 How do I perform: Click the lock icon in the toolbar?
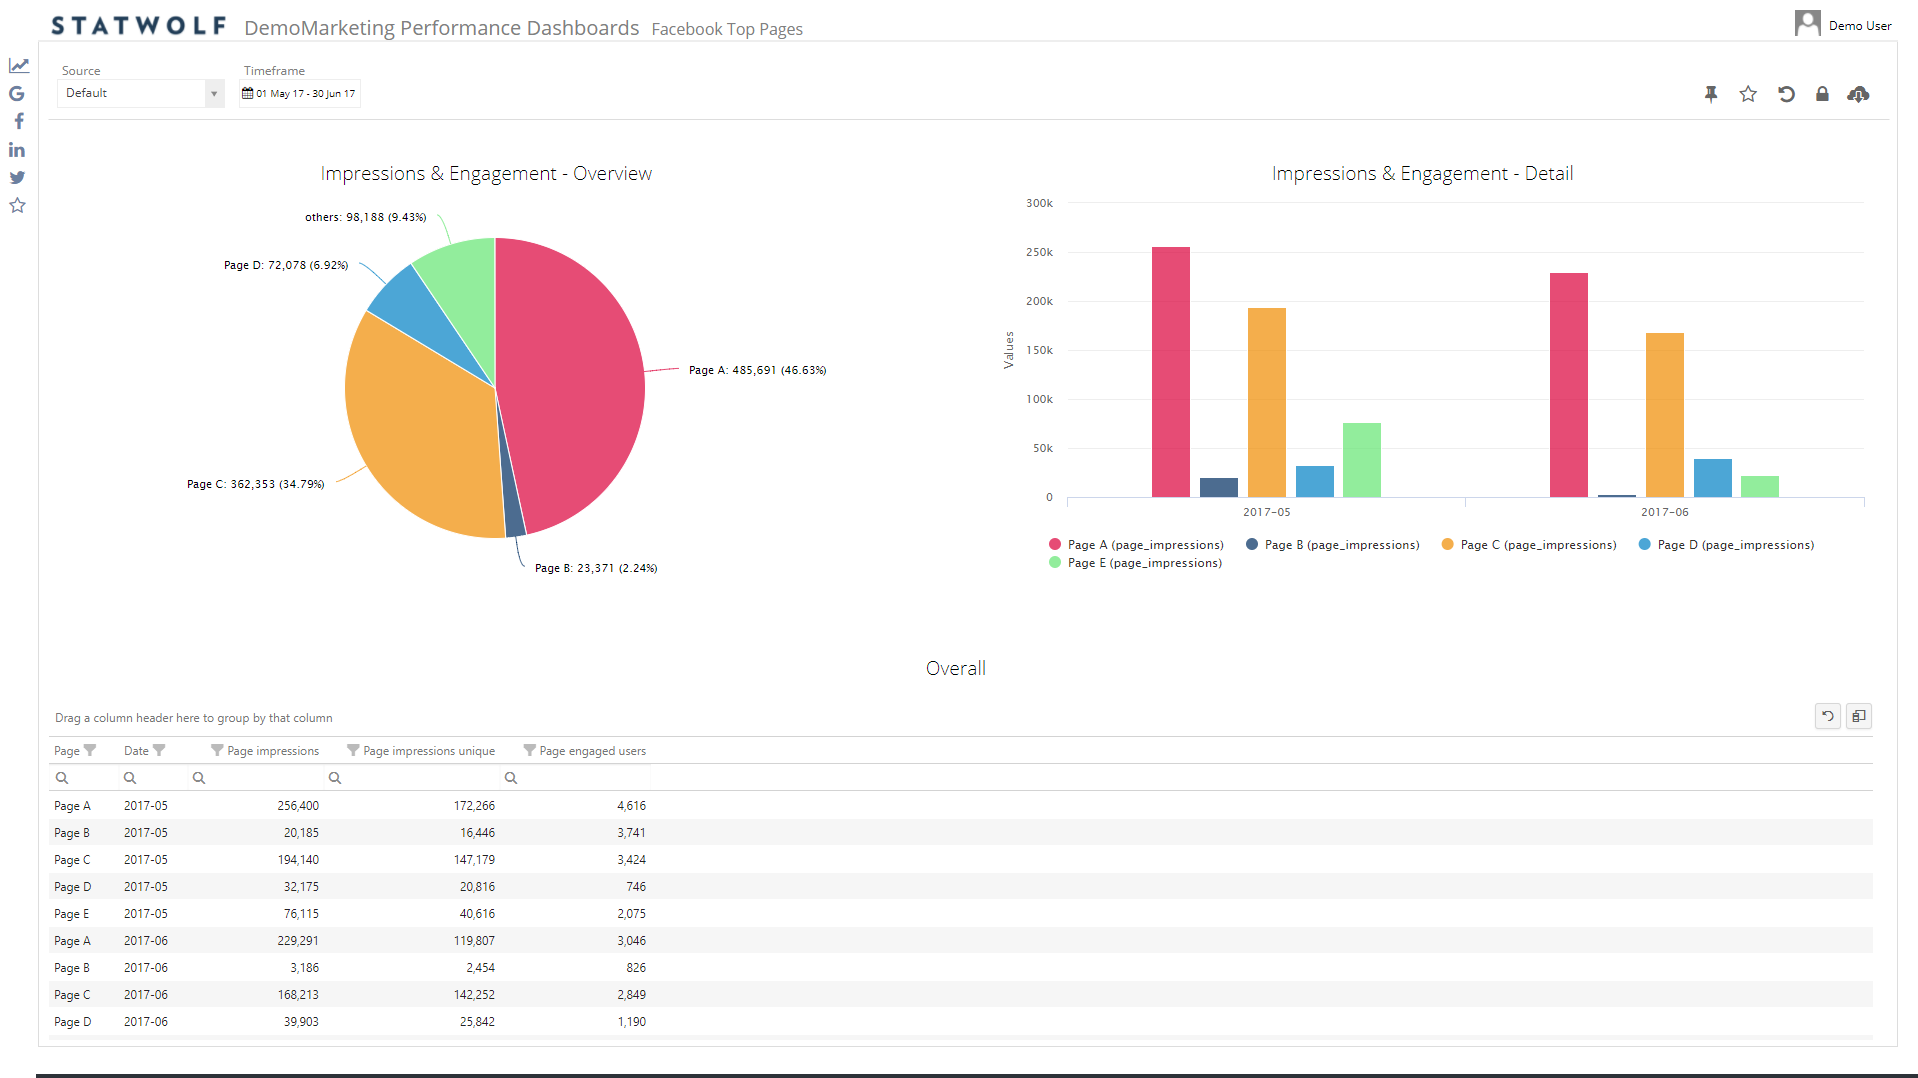[x=1822, y=94]
